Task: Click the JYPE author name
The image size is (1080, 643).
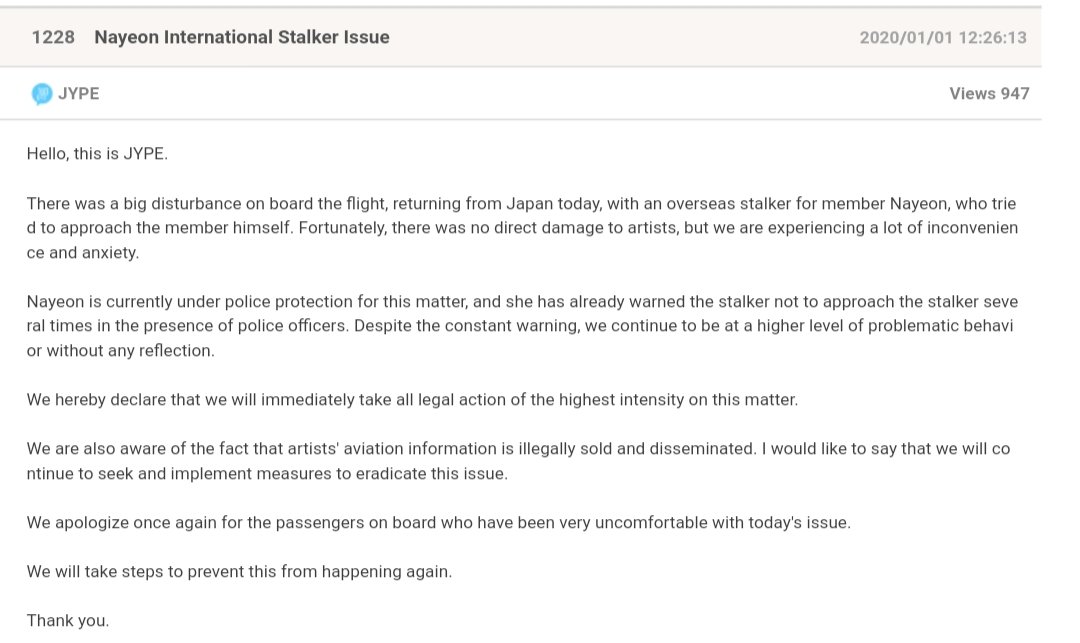Action: pyautogui.click(x=79, y=94)
